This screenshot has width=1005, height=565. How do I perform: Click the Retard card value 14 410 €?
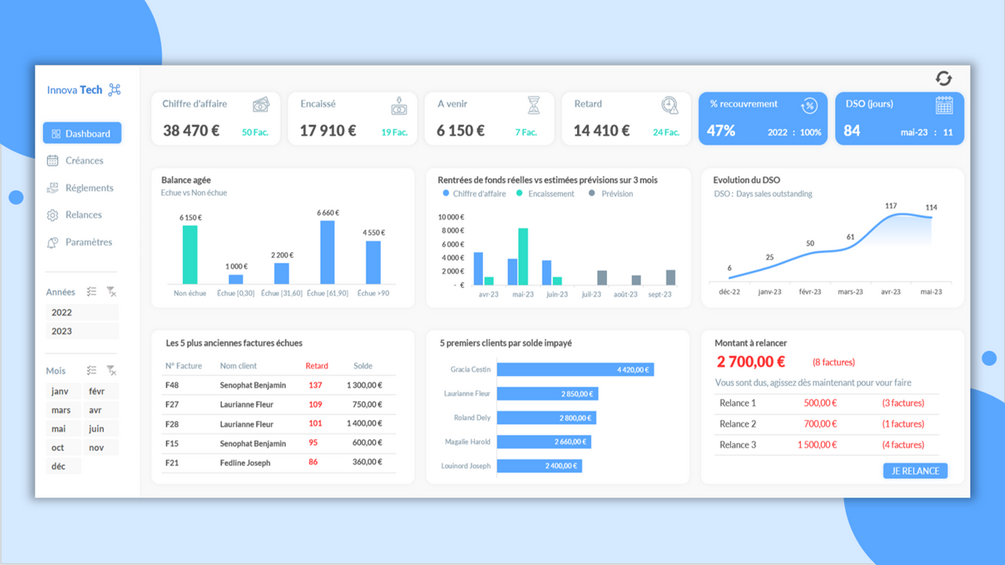pos(601,131)
